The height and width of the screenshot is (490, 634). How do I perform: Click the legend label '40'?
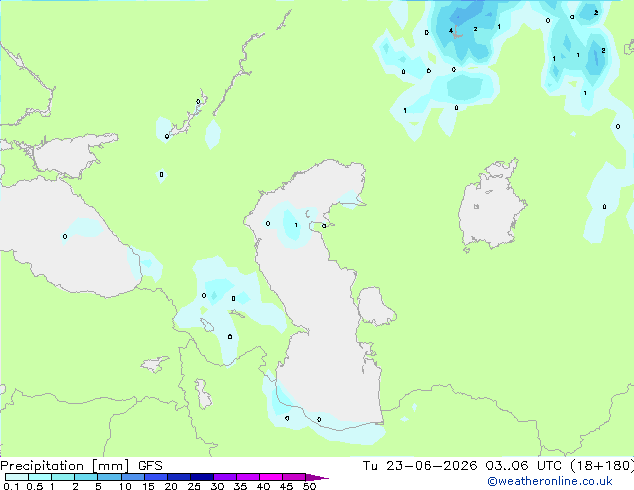pos(263,486)
